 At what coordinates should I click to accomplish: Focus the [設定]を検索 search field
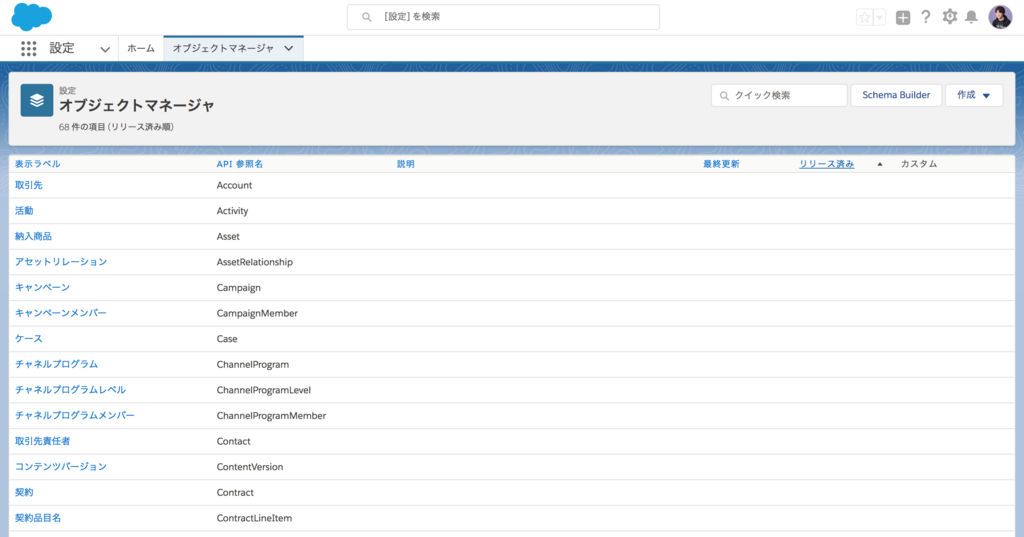[x=503, y=17]
